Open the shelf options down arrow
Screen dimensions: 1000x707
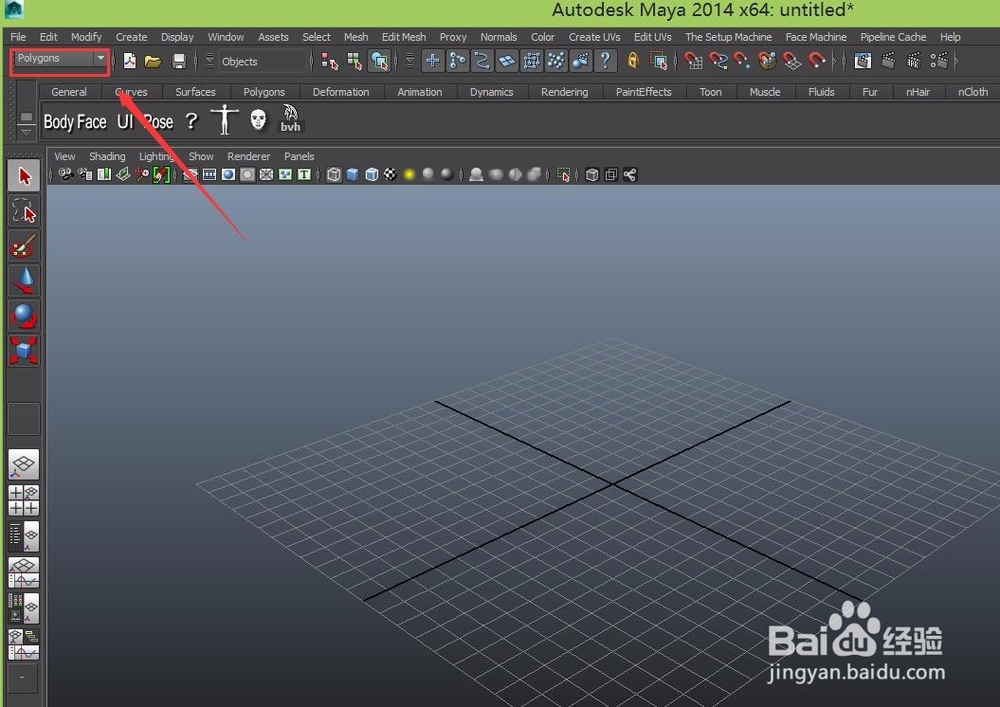pyautogui.click(x=26, y=132)
